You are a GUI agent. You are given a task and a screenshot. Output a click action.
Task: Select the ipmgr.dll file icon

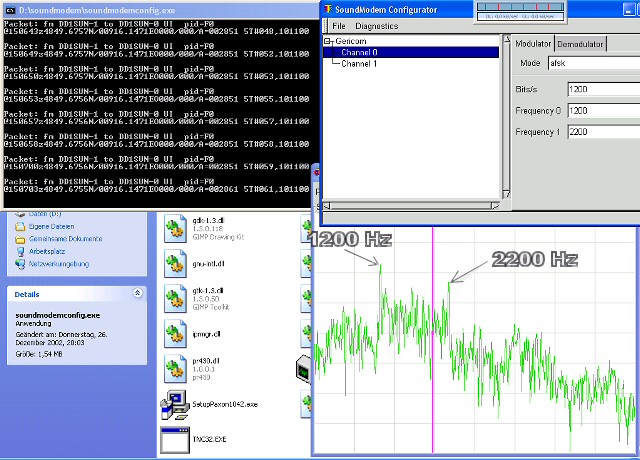click(176, 332)
